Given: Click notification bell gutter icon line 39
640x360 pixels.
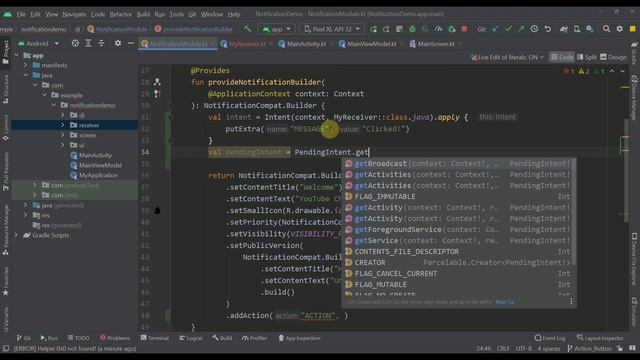Looking at the screenshot, I should click(x=157, y=211).
